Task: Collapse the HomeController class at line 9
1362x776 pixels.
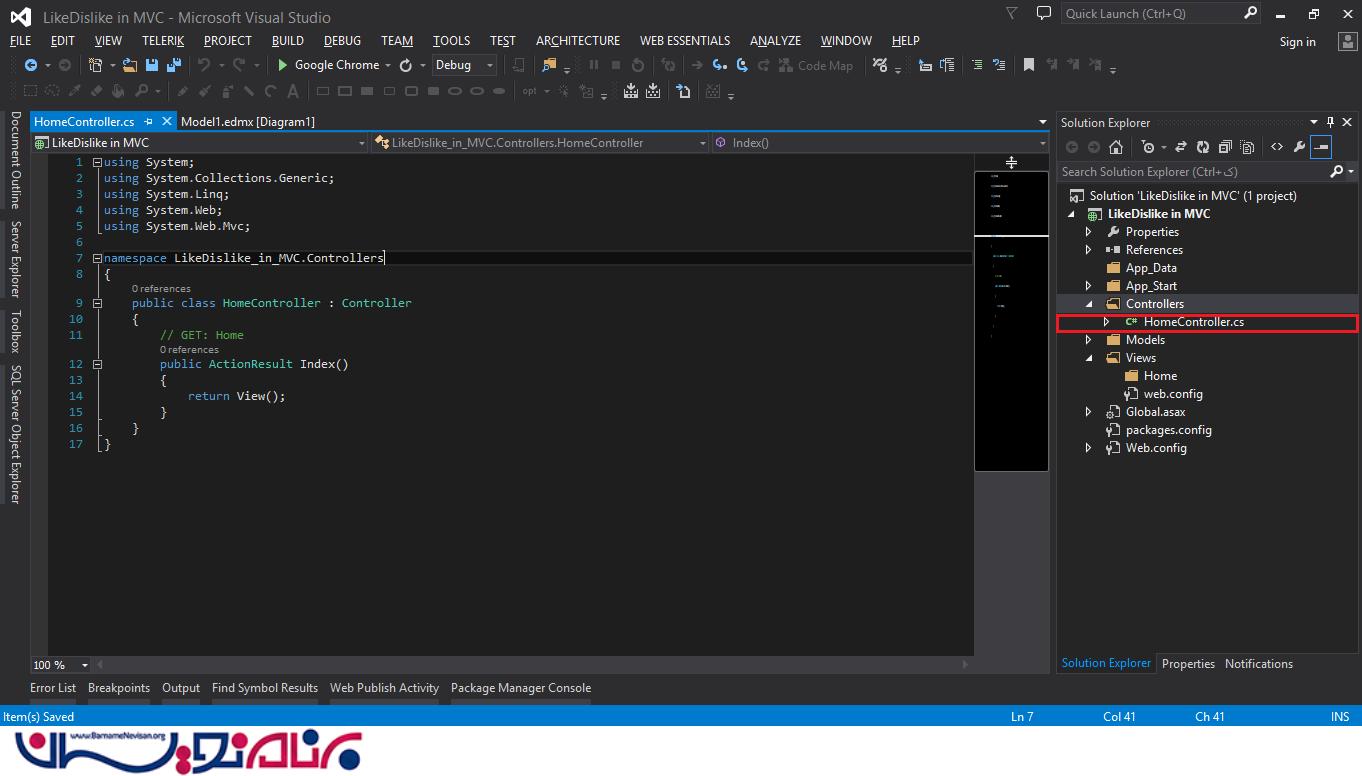Action: [x=97, y=303]
